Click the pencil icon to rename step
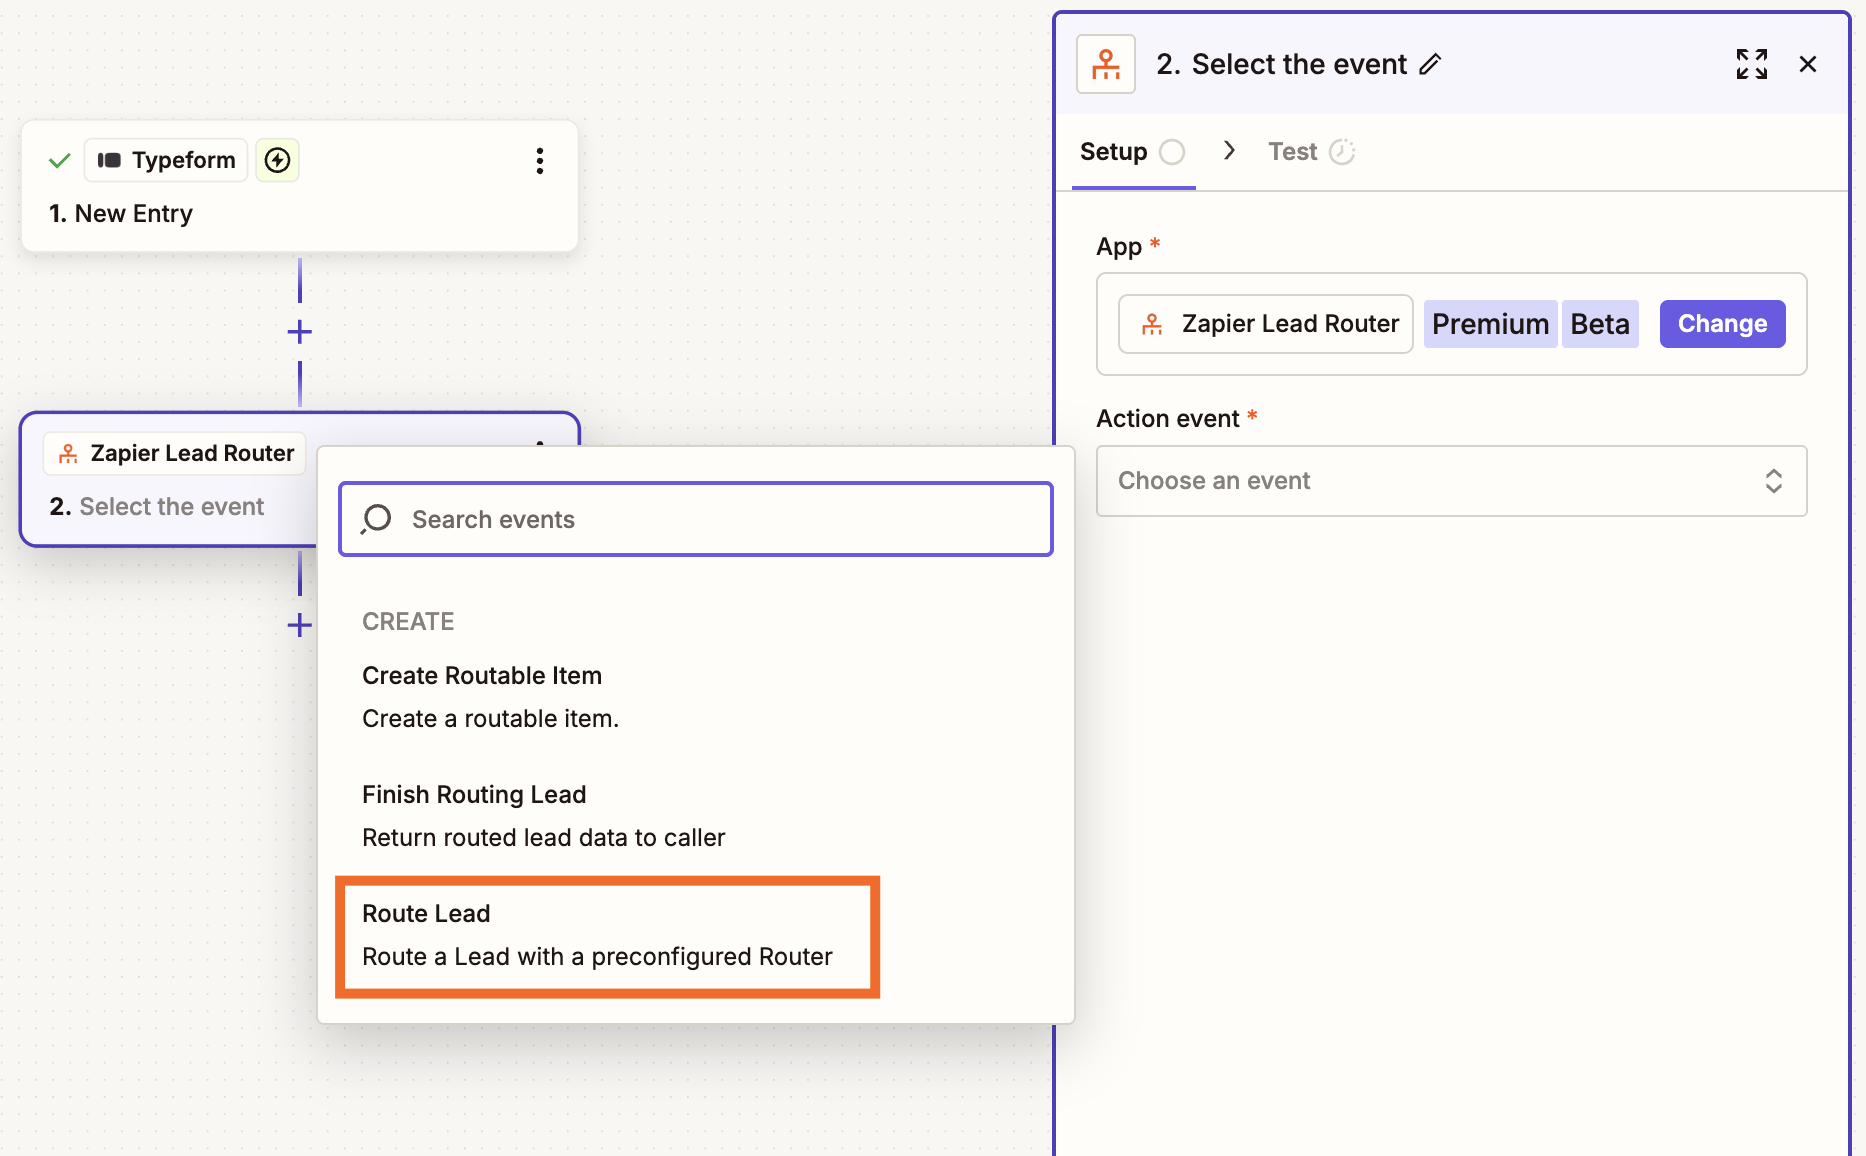This screenshot has height=1156, width=1866. tap(1431, 64)
